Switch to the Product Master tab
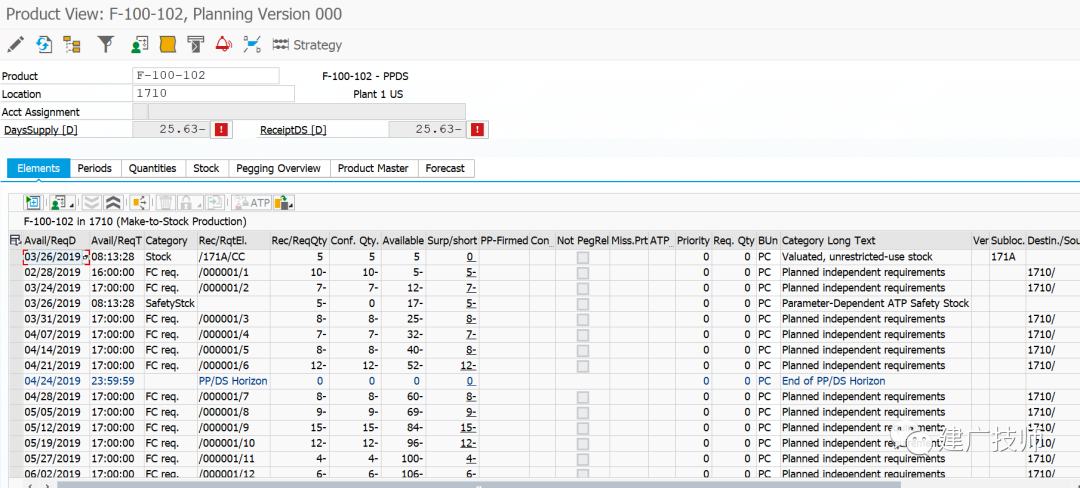Image resolution: width=1080 pixels, height=488 pixels. click(x=373, y=168)
